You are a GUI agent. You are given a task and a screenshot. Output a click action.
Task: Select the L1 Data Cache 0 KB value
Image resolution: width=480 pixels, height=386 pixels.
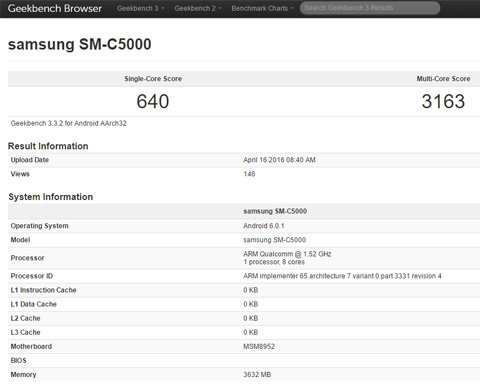coord(251,304)
